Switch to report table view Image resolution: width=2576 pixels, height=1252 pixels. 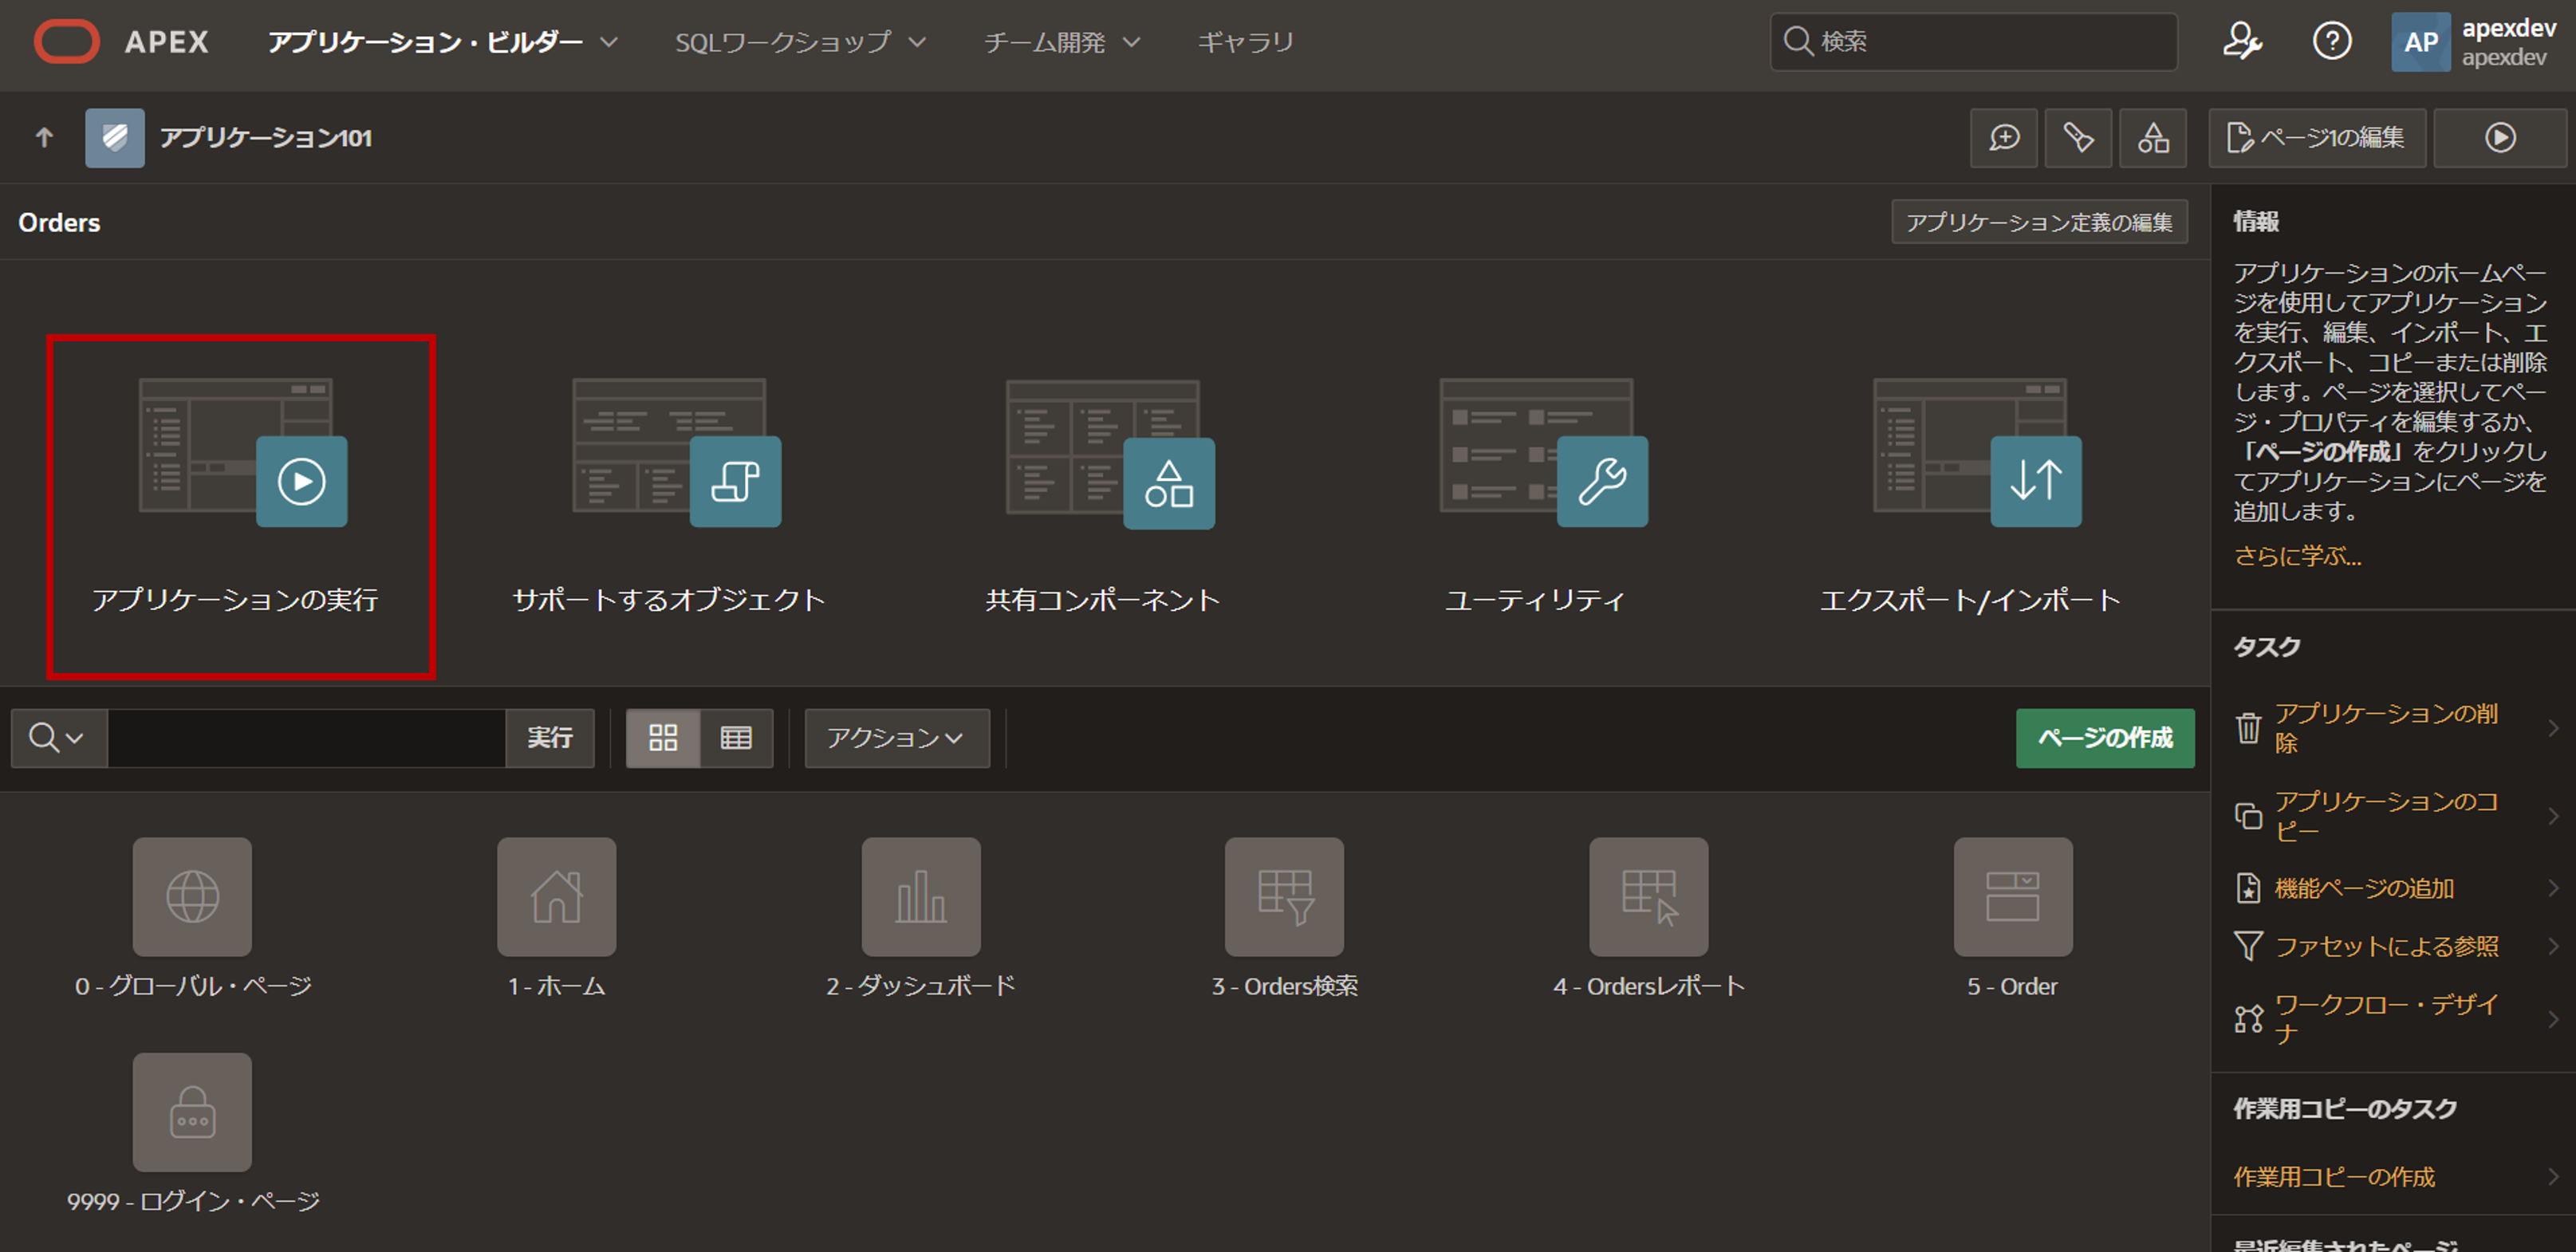coord(736,738)
